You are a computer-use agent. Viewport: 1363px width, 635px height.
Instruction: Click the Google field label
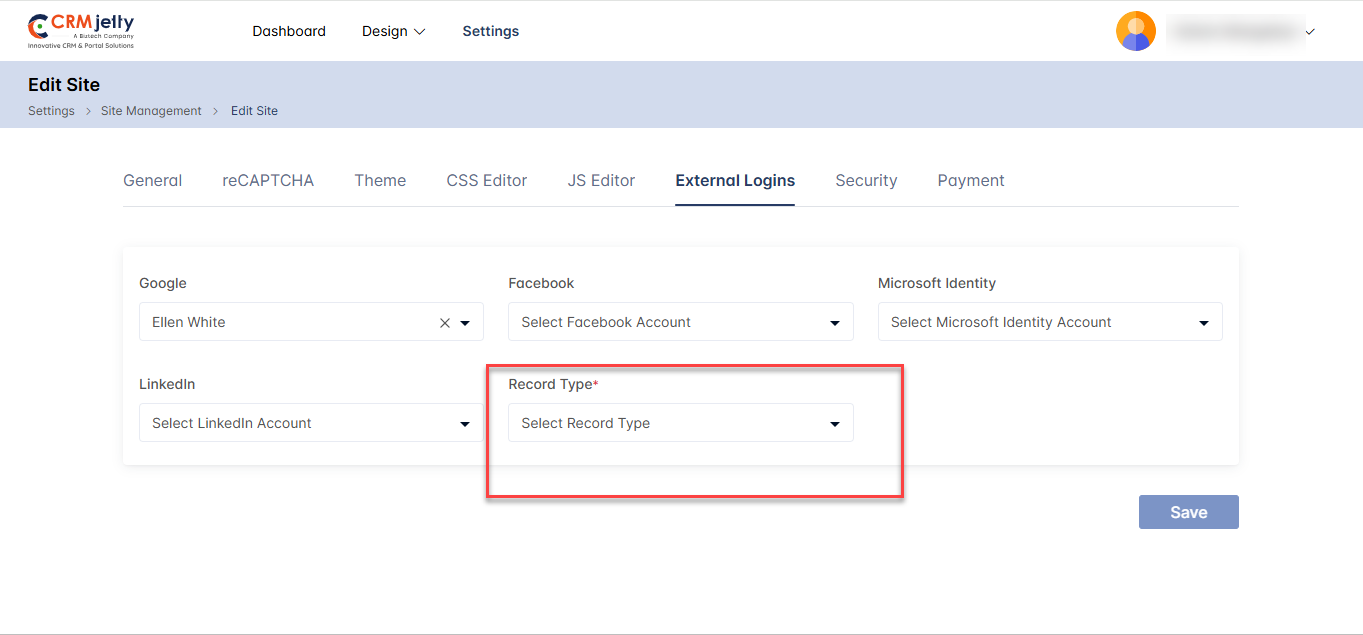point(163,283)
